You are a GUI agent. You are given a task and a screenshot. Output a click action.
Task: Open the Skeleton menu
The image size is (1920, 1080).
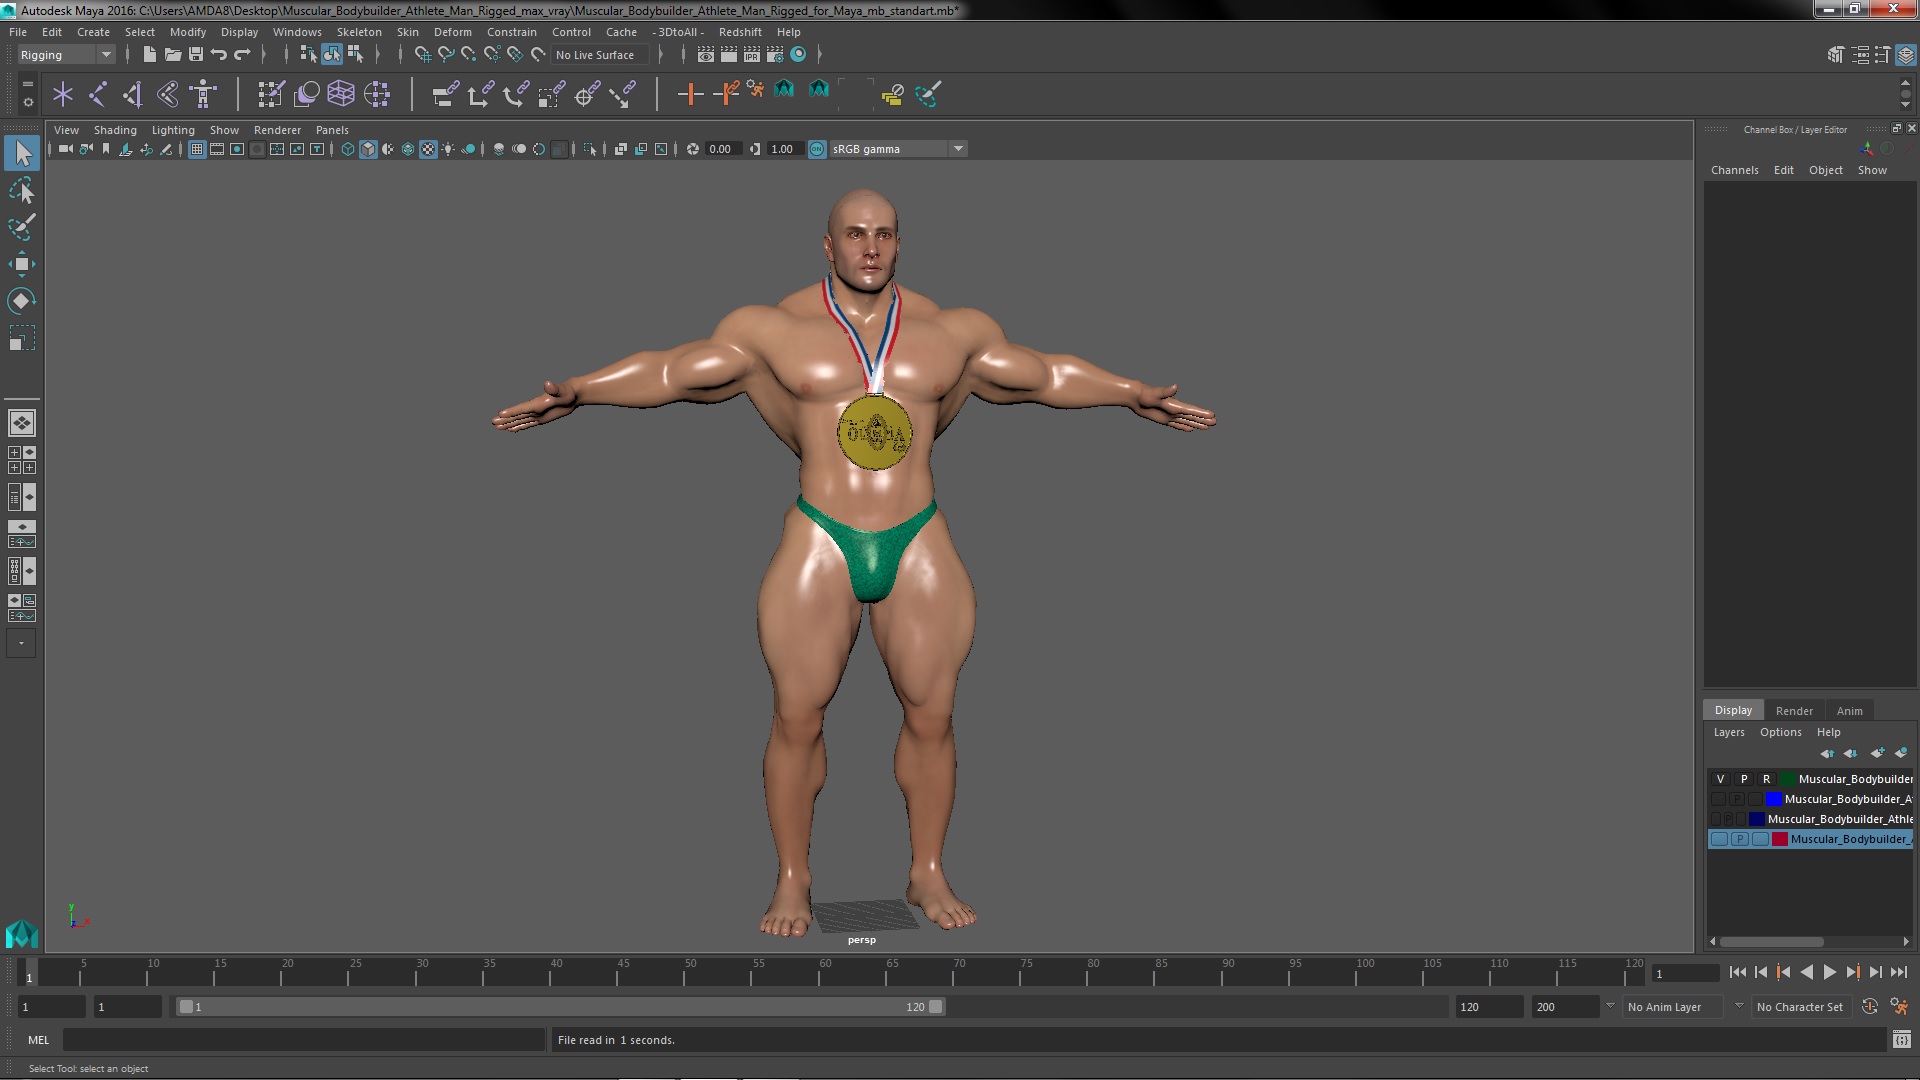coord(359,32)
